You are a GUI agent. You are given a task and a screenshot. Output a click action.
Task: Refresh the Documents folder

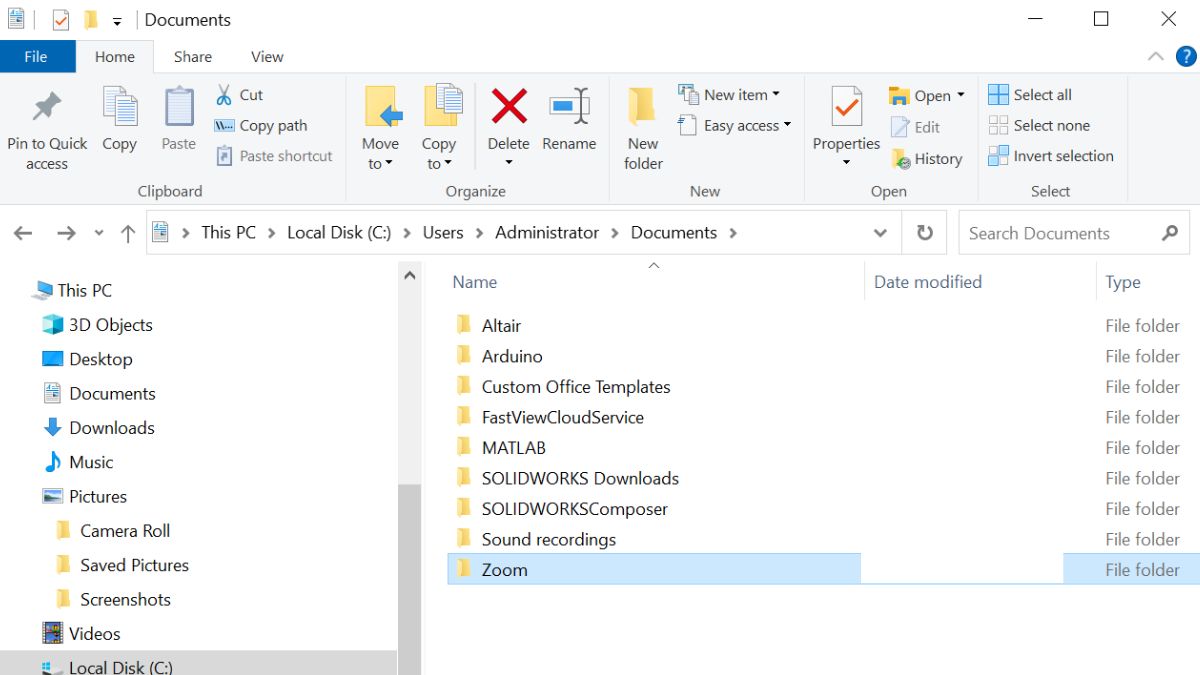925,233
